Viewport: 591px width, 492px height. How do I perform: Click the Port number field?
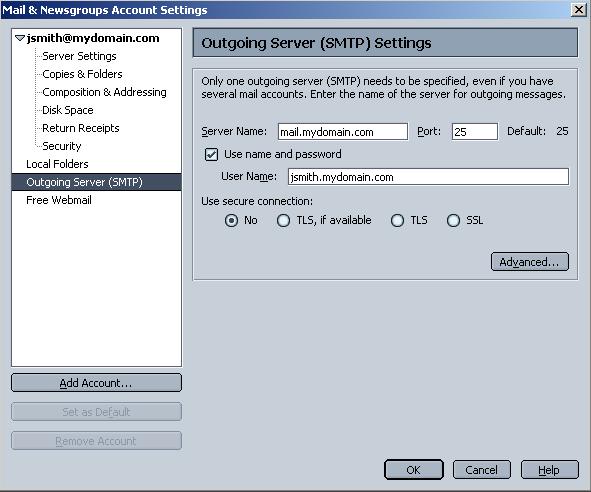tap(475, 132)
